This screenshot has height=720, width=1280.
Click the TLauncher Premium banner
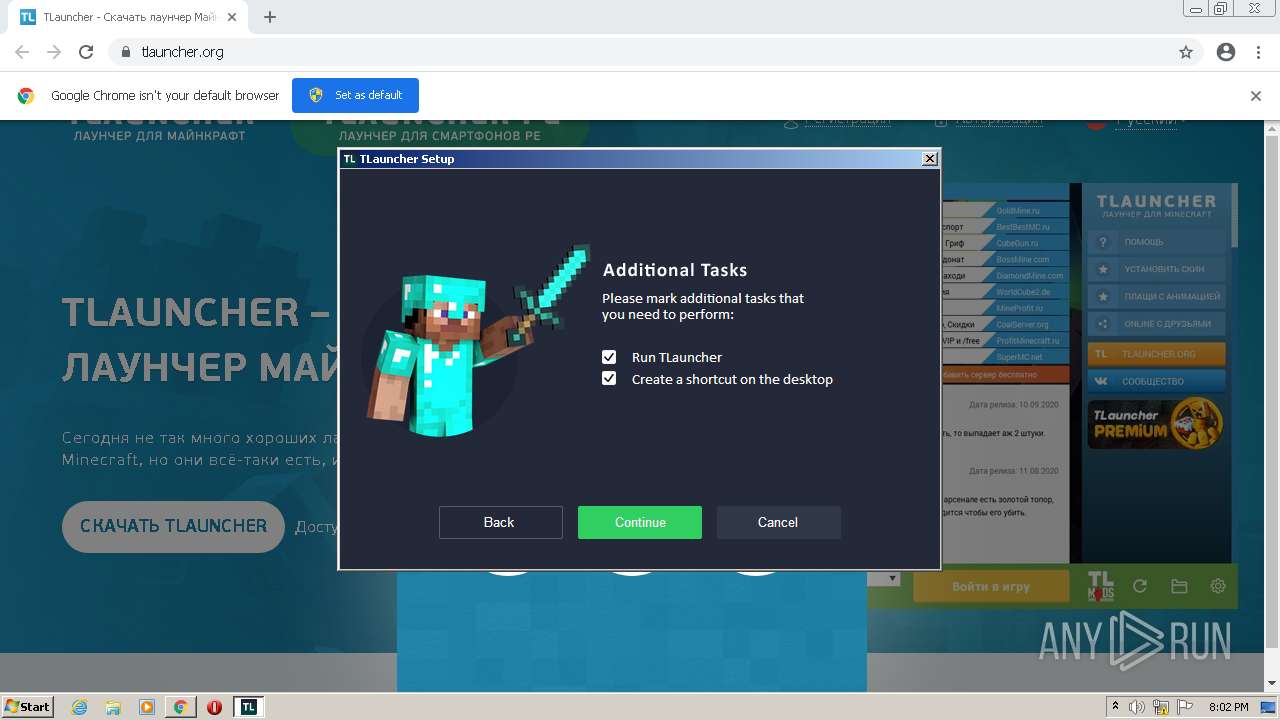[1157, 423]
